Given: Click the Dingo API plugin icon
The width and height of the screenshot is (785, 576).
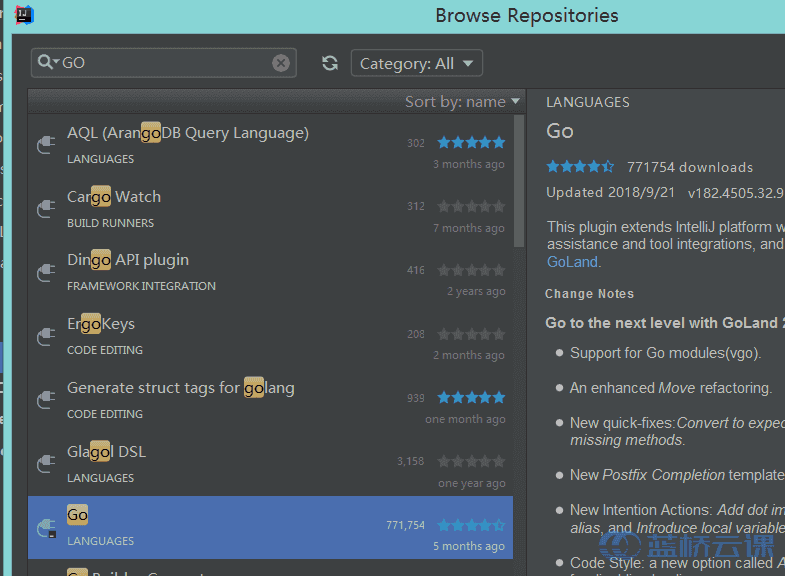Looking at the screenshot, I should coord(46,273).
